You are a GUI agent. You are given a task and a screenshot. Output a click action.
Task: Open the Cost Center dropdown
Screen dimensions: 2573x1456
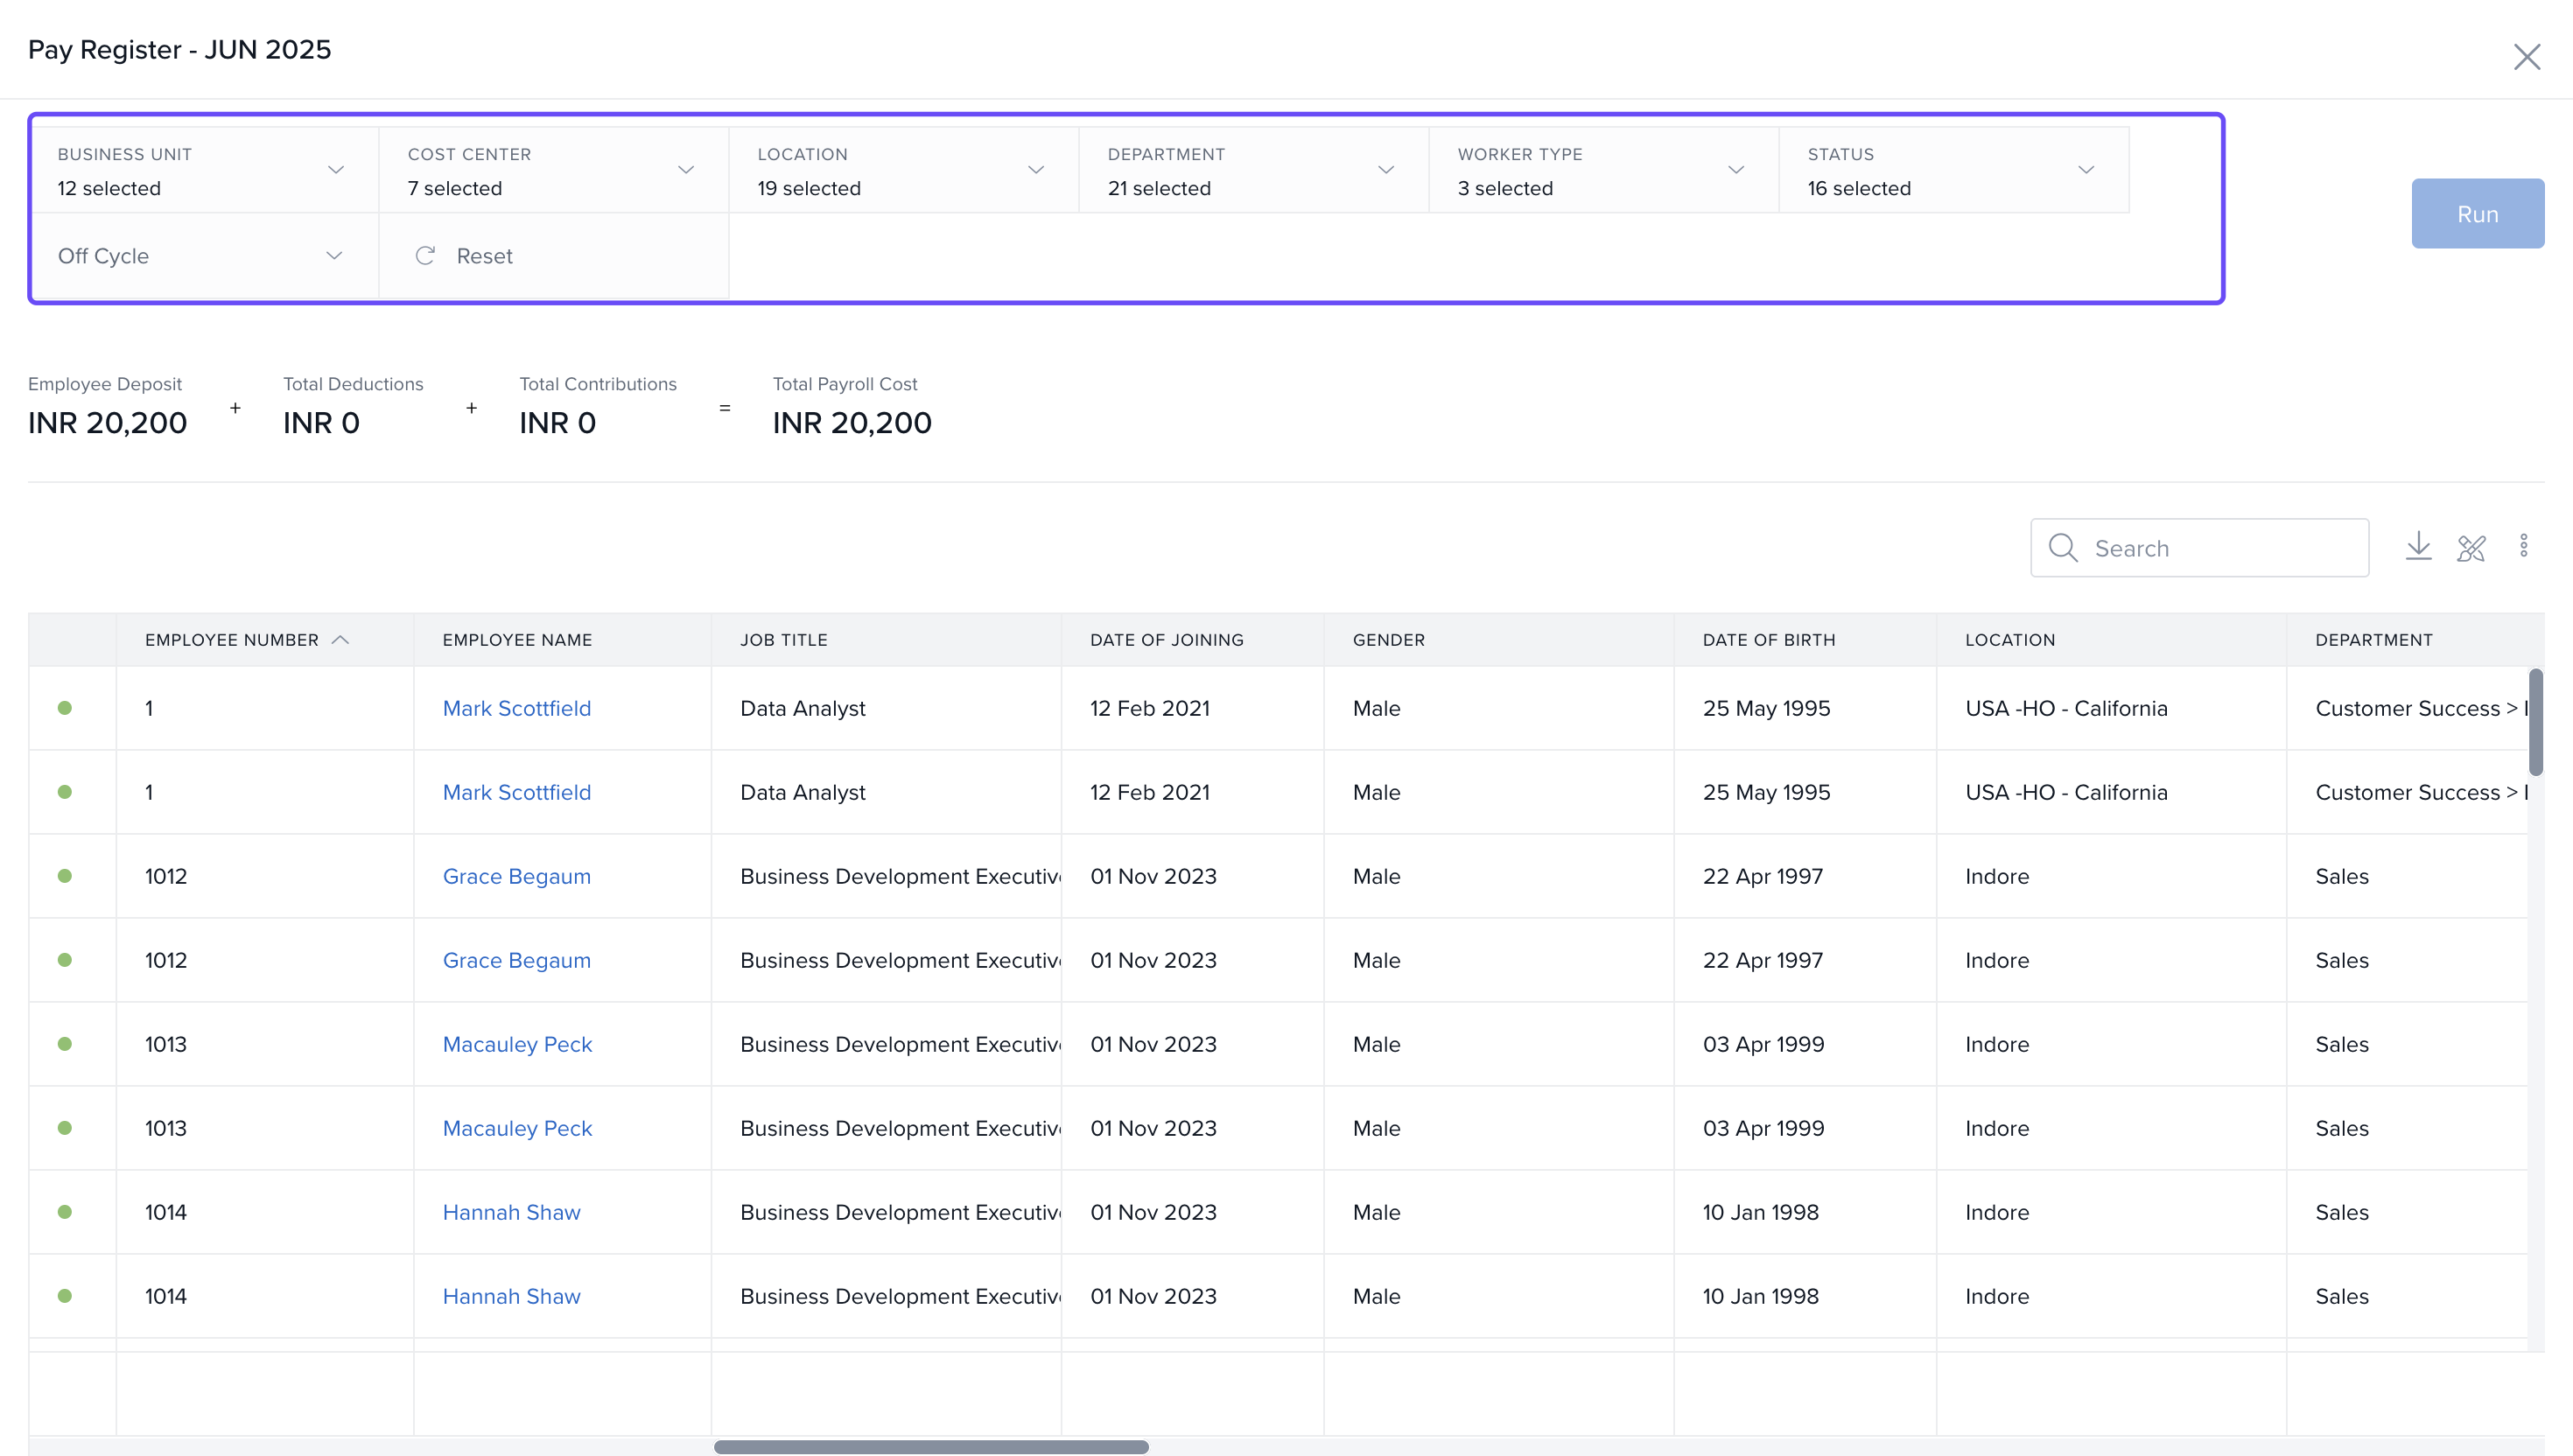(686, 170)
